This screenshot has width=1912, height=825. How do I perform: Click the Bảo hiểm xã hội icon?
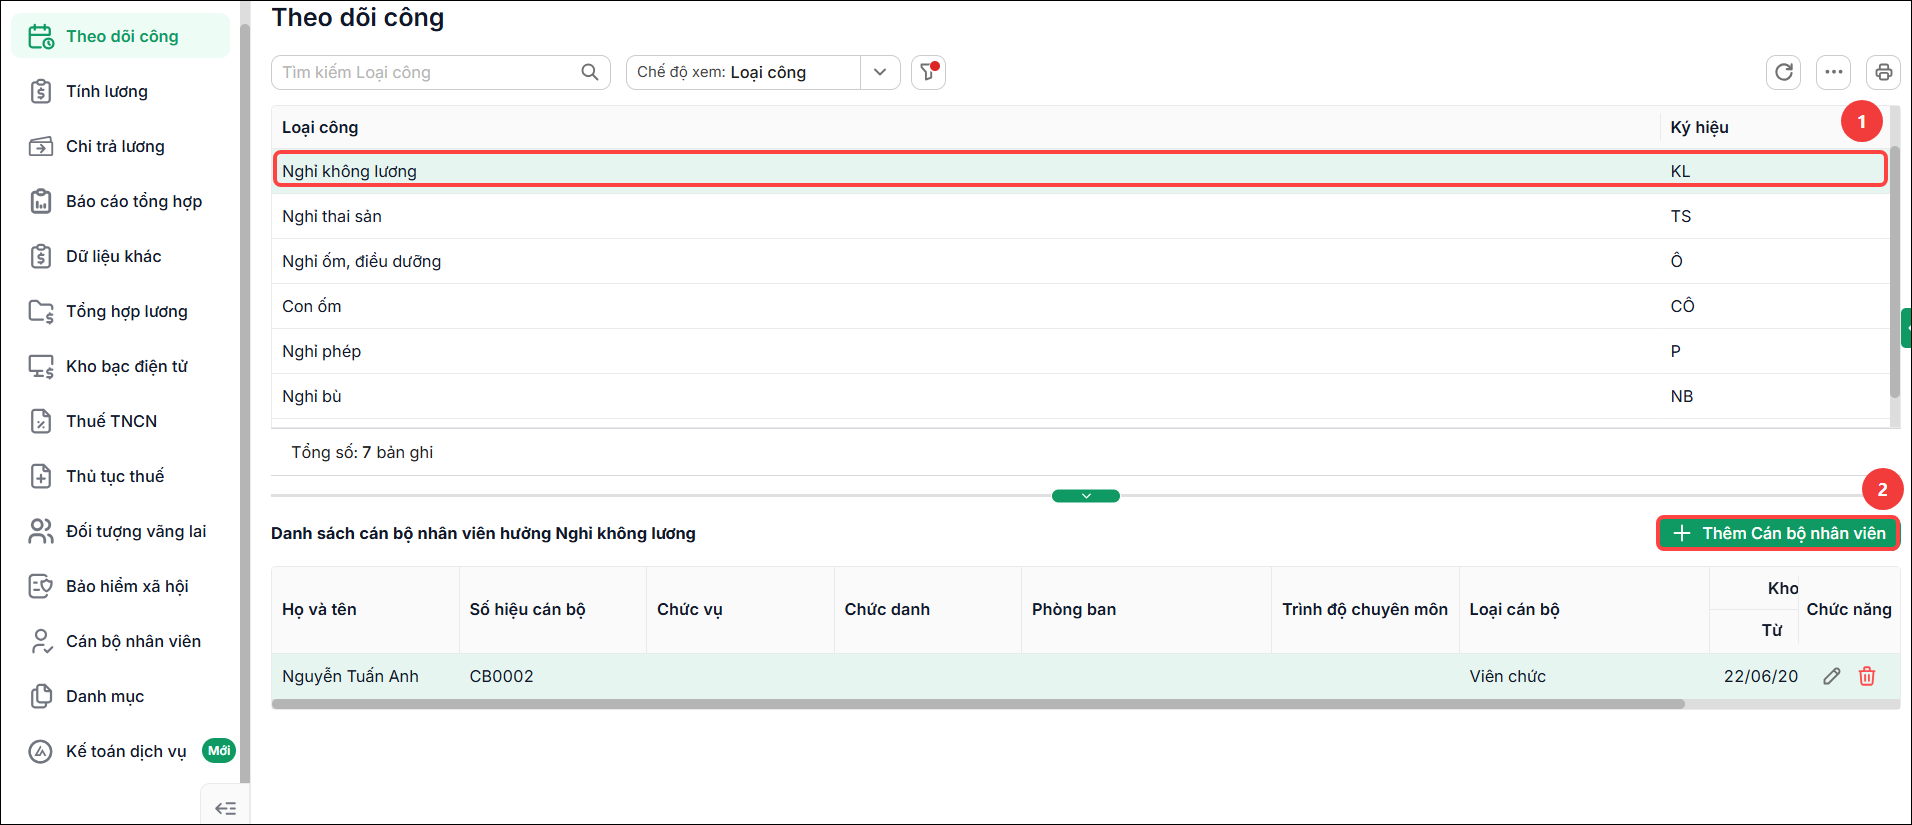click(41, 586)
